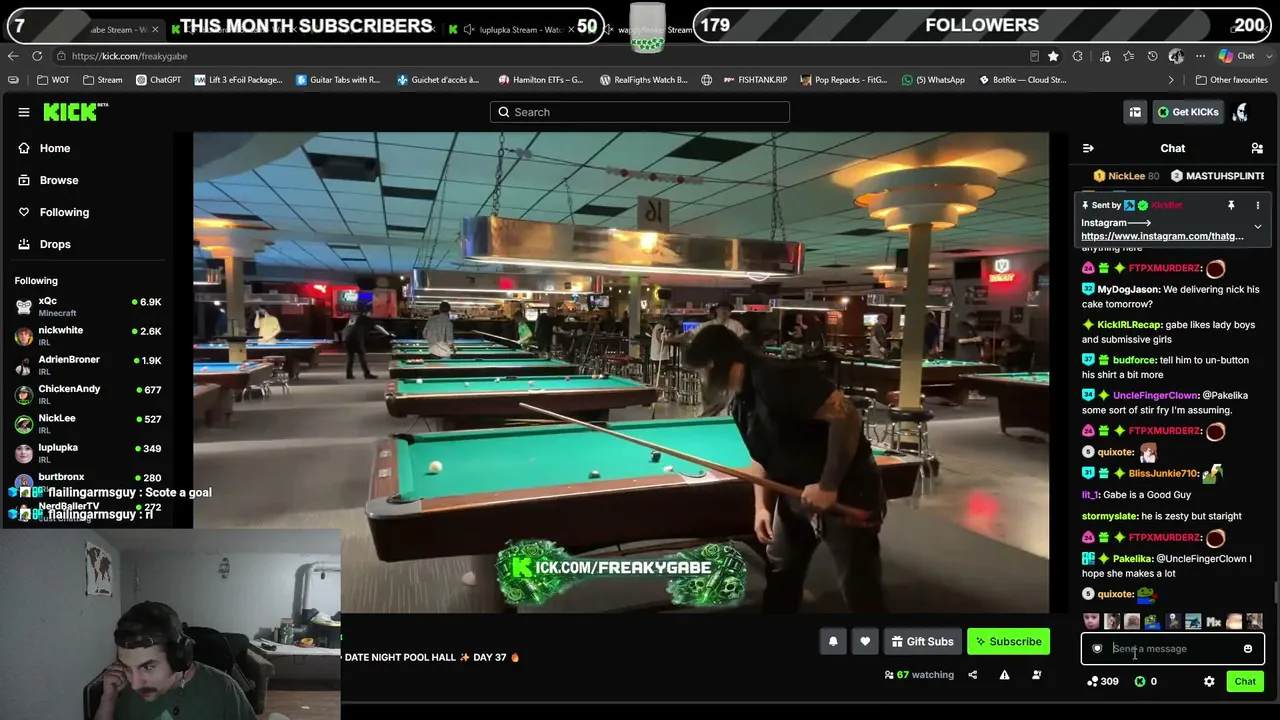The height and width of the screenshot is (720, 1280).
Task: Toggle favorite star in address bar
Action: coord(1053,56)
